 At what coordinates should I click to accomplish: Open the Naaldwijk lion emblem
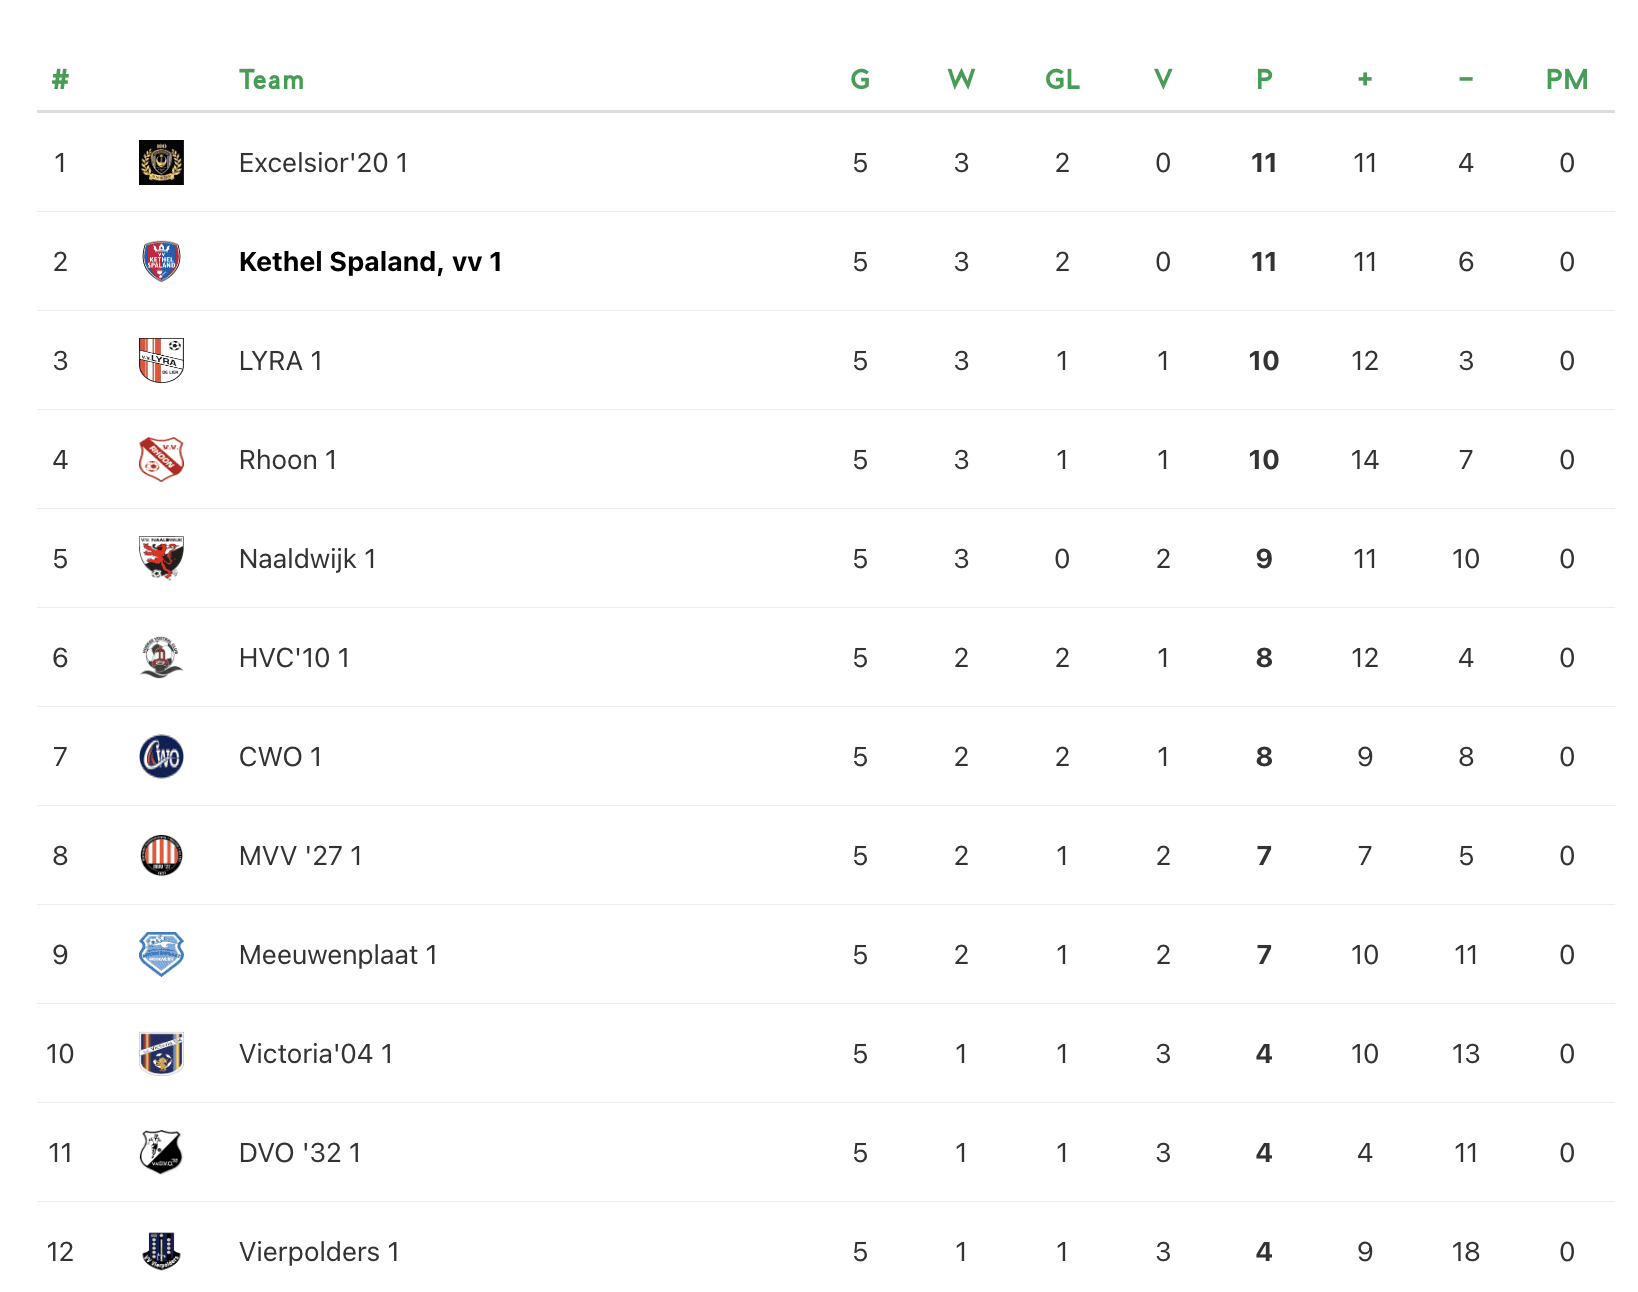pos(161,558)
